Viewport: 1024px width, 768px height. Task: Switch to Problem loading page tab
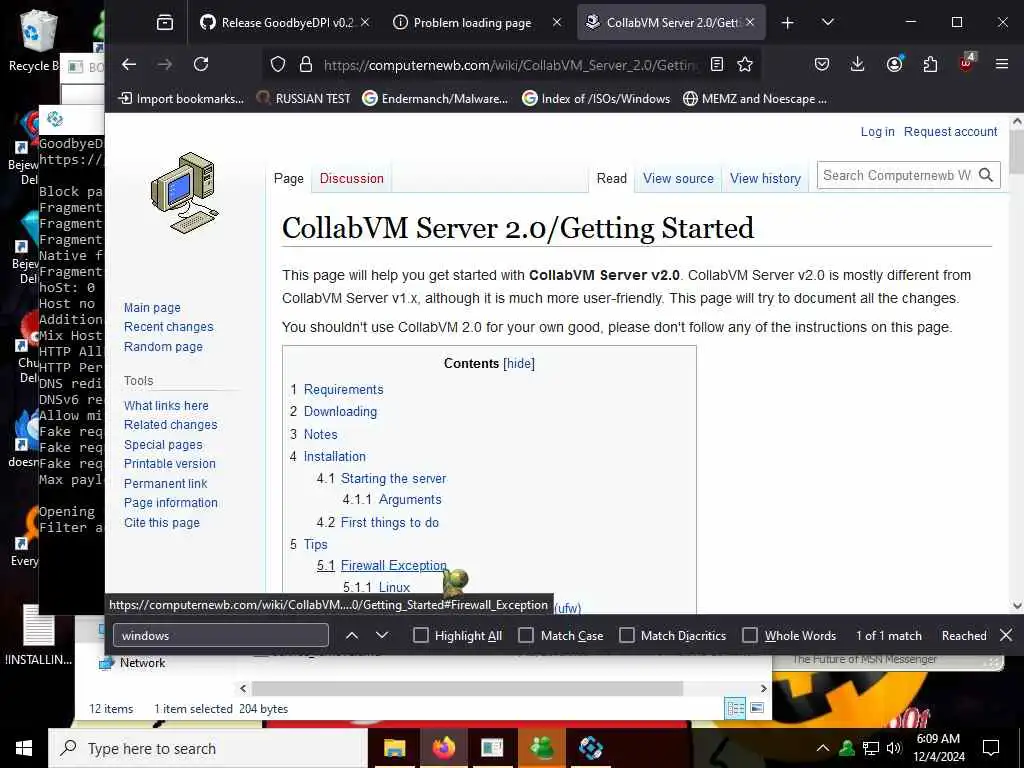point(475,23)
